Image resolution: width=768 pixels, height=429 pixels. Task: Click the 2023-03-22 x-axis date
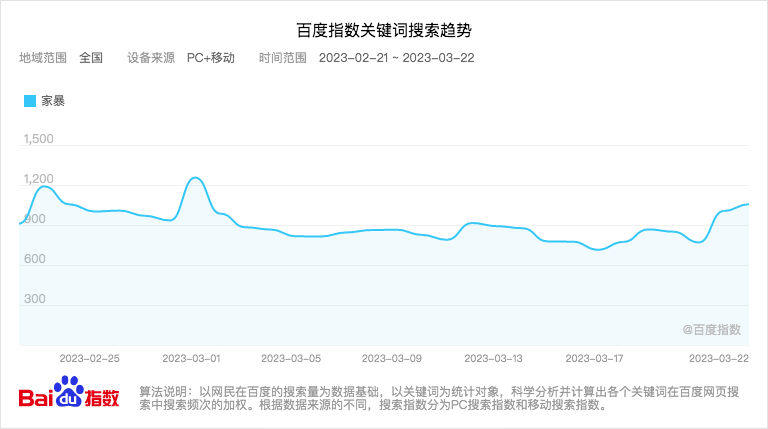pyautogui.click(x=719, y=358)
